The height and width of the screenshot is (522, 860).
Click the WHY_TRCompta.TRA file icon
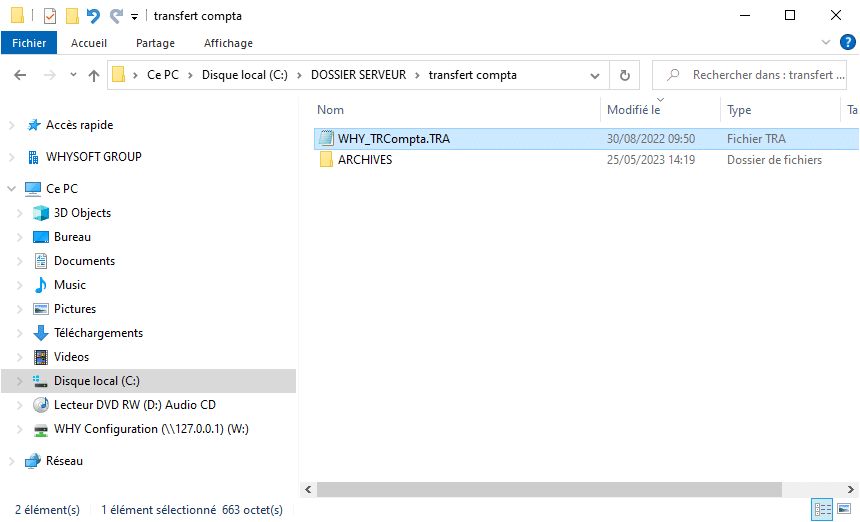tap(326, 138)
